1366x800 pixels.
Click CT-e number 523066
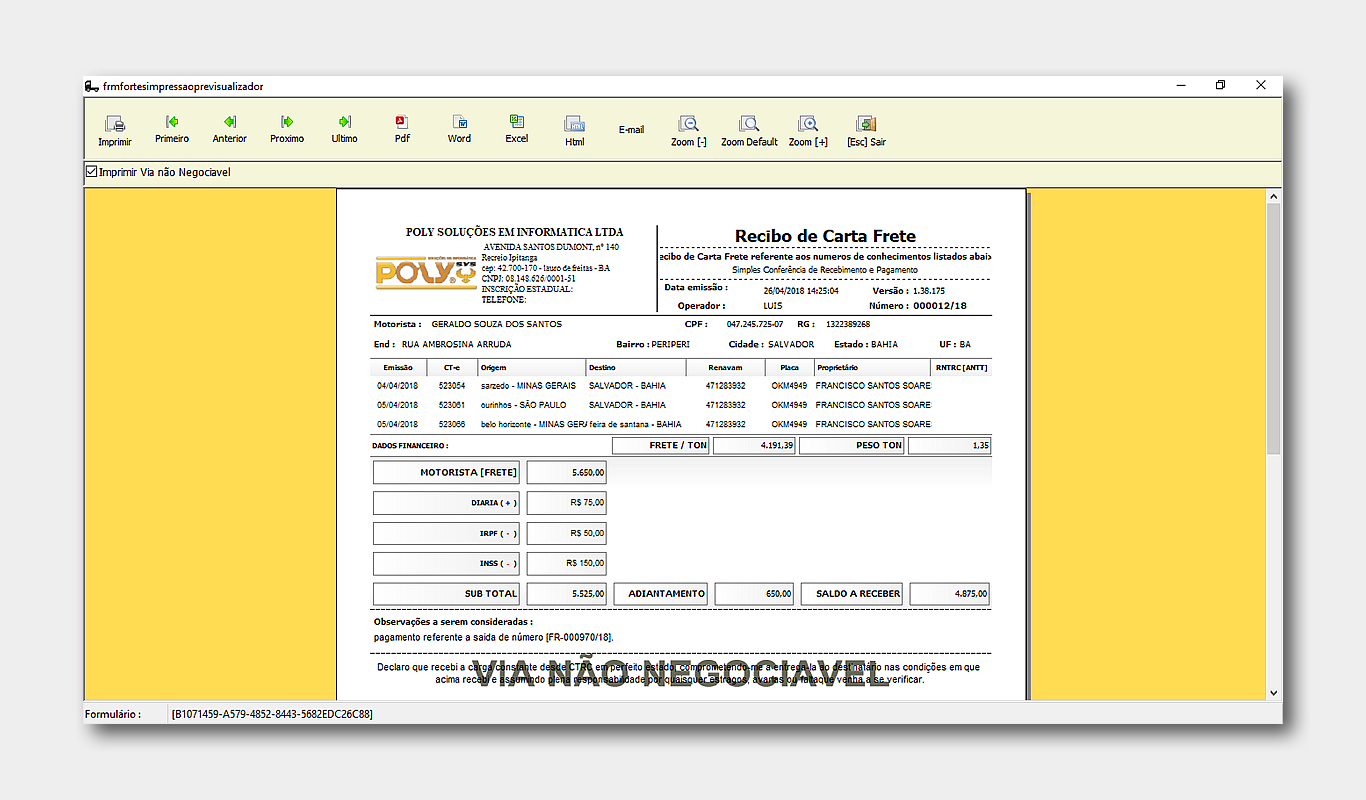pos(451,424)
